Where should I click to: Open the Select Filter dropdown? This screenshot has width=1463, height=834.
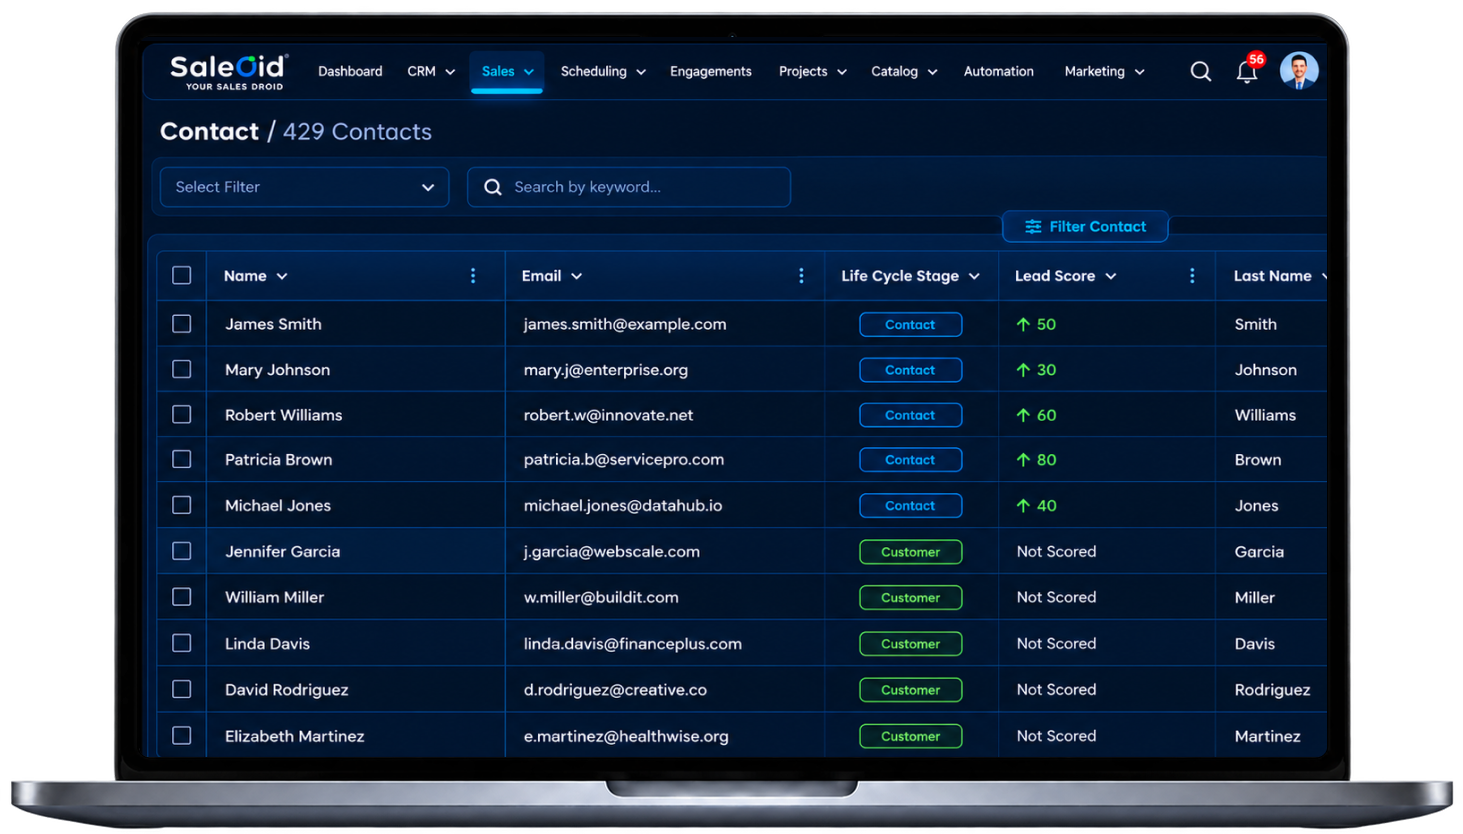pyautogui.click(x=304, y=187)
